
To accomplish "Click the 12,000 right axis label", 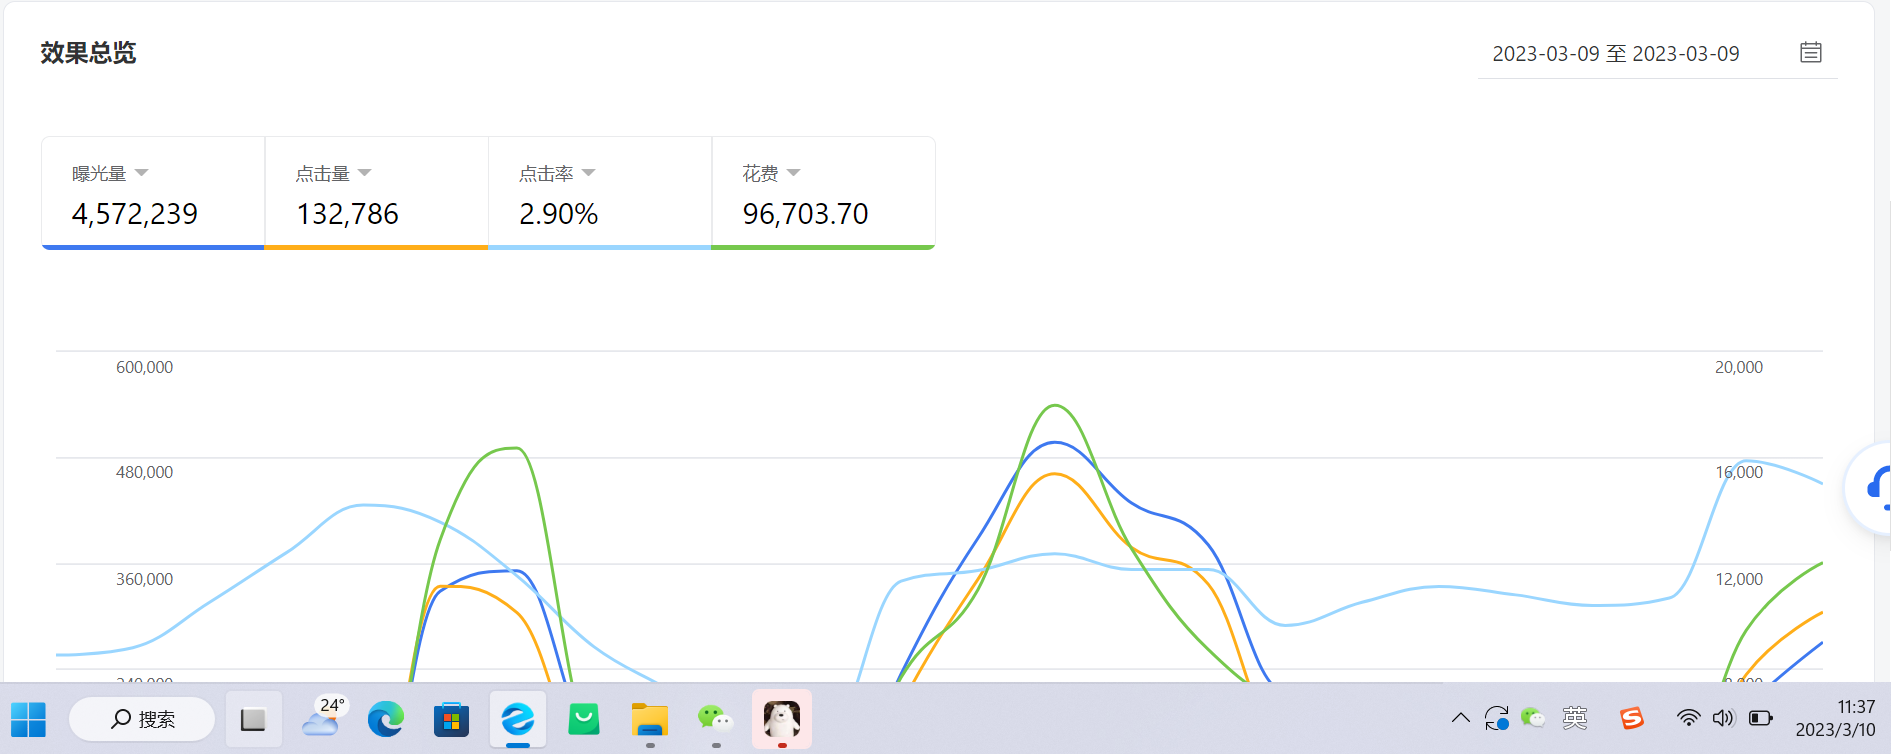I will pos(1739,579).
